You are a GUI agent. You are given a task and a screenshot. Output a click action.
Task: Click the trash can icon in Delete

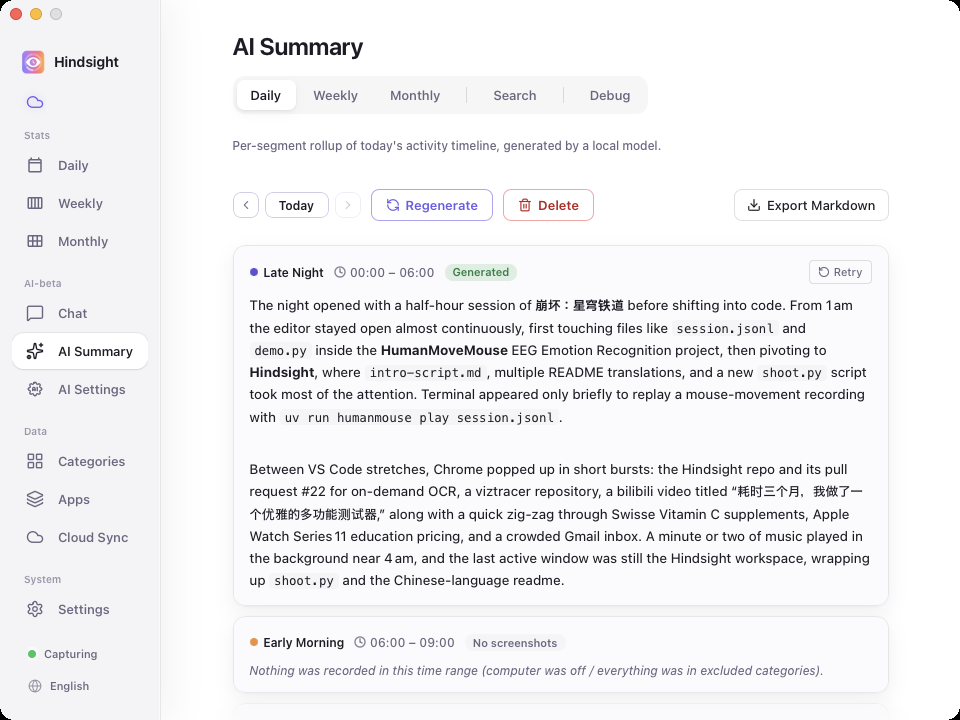click(x=525, y=205)
